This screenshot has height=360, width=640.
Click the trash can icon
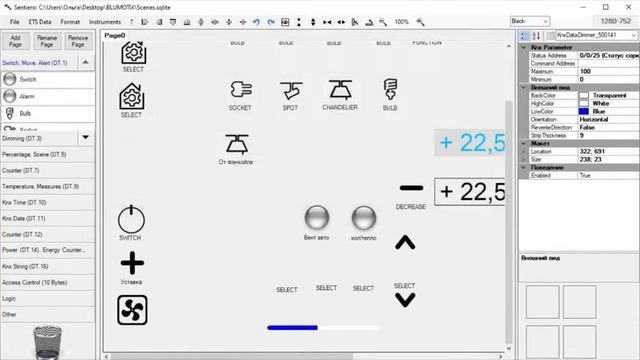pyautogui.click(x=47, y=342)
